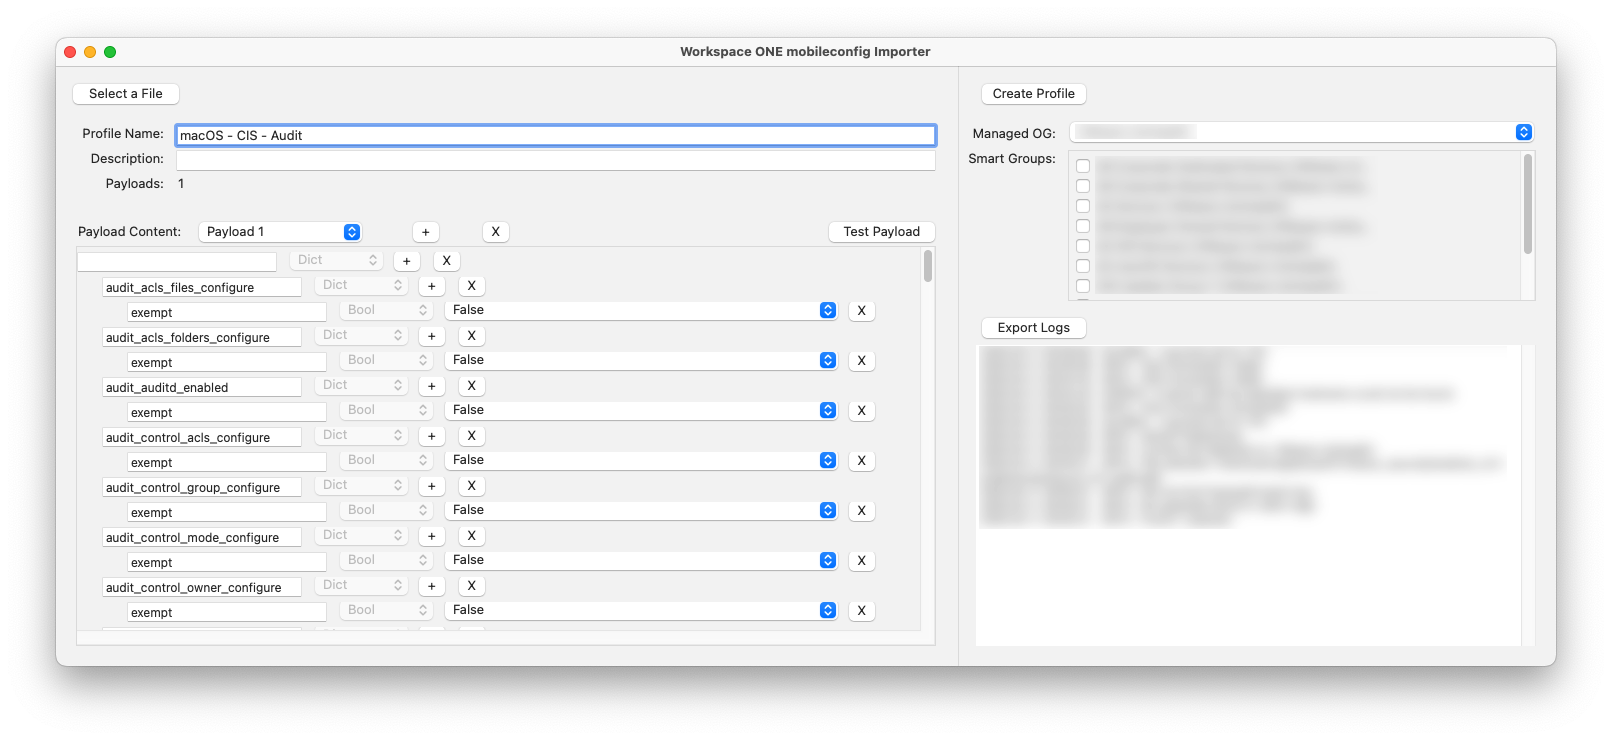The height and width of the screenshot is (740, 1612).
Task: Click the payload content list scrollbar
Action: tap(928, 267)
